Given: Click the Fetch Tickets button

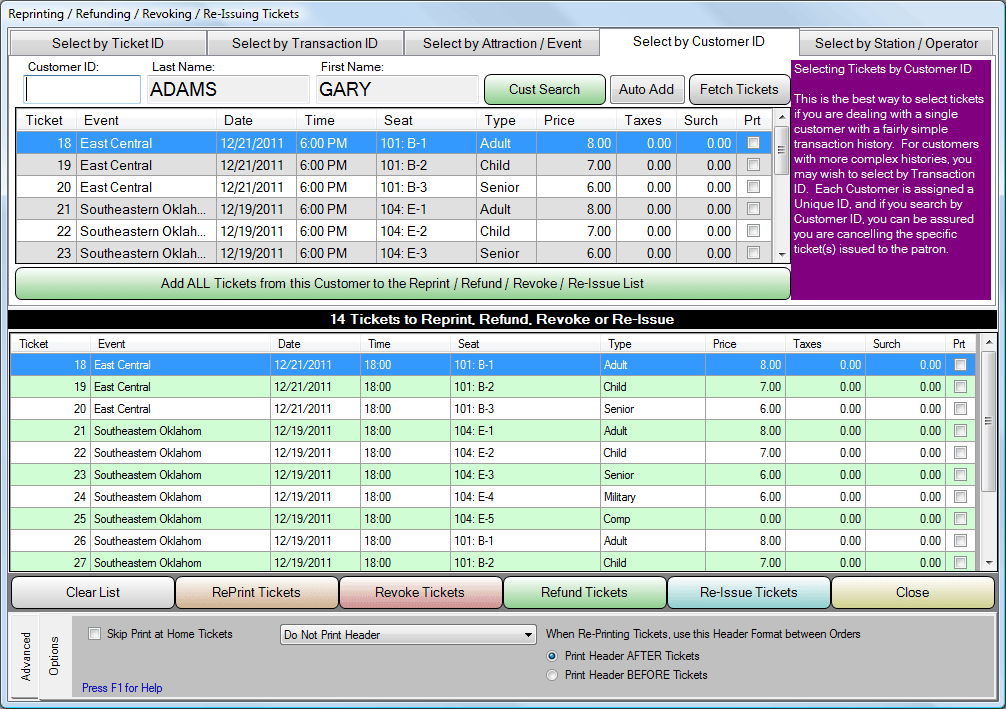Looking at the screenshot, I should [739, 89].
